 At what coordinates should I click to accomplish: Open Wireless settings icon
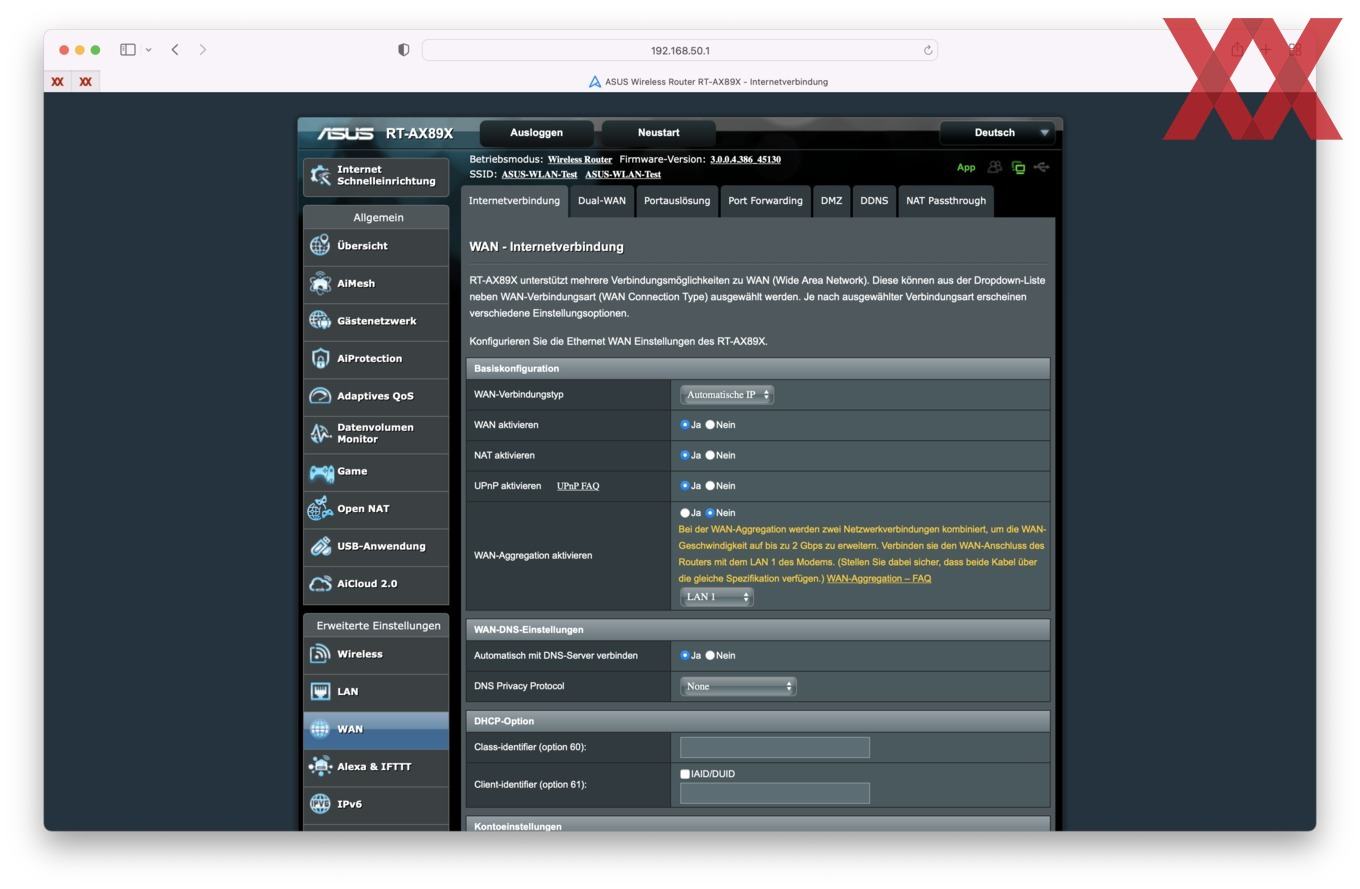[320, 654]
